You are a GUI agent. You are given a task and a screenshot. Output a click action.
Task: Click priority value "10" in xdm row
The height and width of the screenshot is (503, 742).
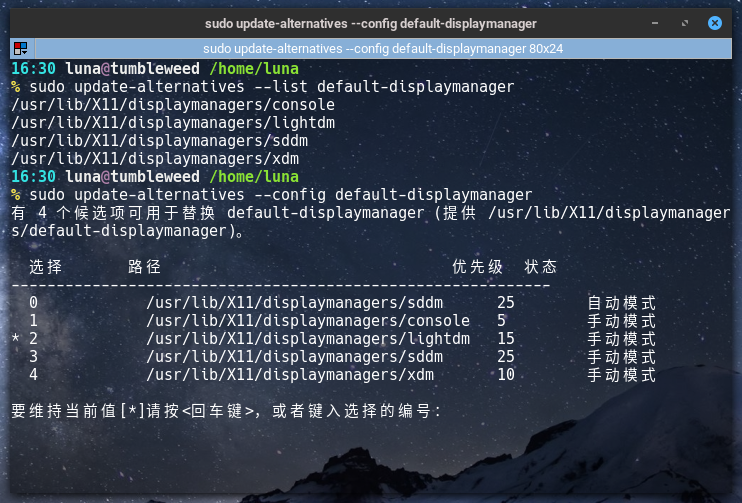click(x=506, y=374)
